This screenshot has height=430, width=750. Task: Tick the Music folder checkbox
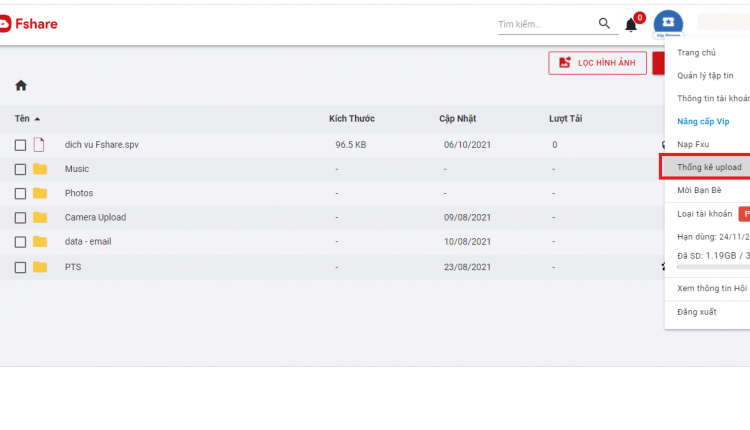click(20, 169)
